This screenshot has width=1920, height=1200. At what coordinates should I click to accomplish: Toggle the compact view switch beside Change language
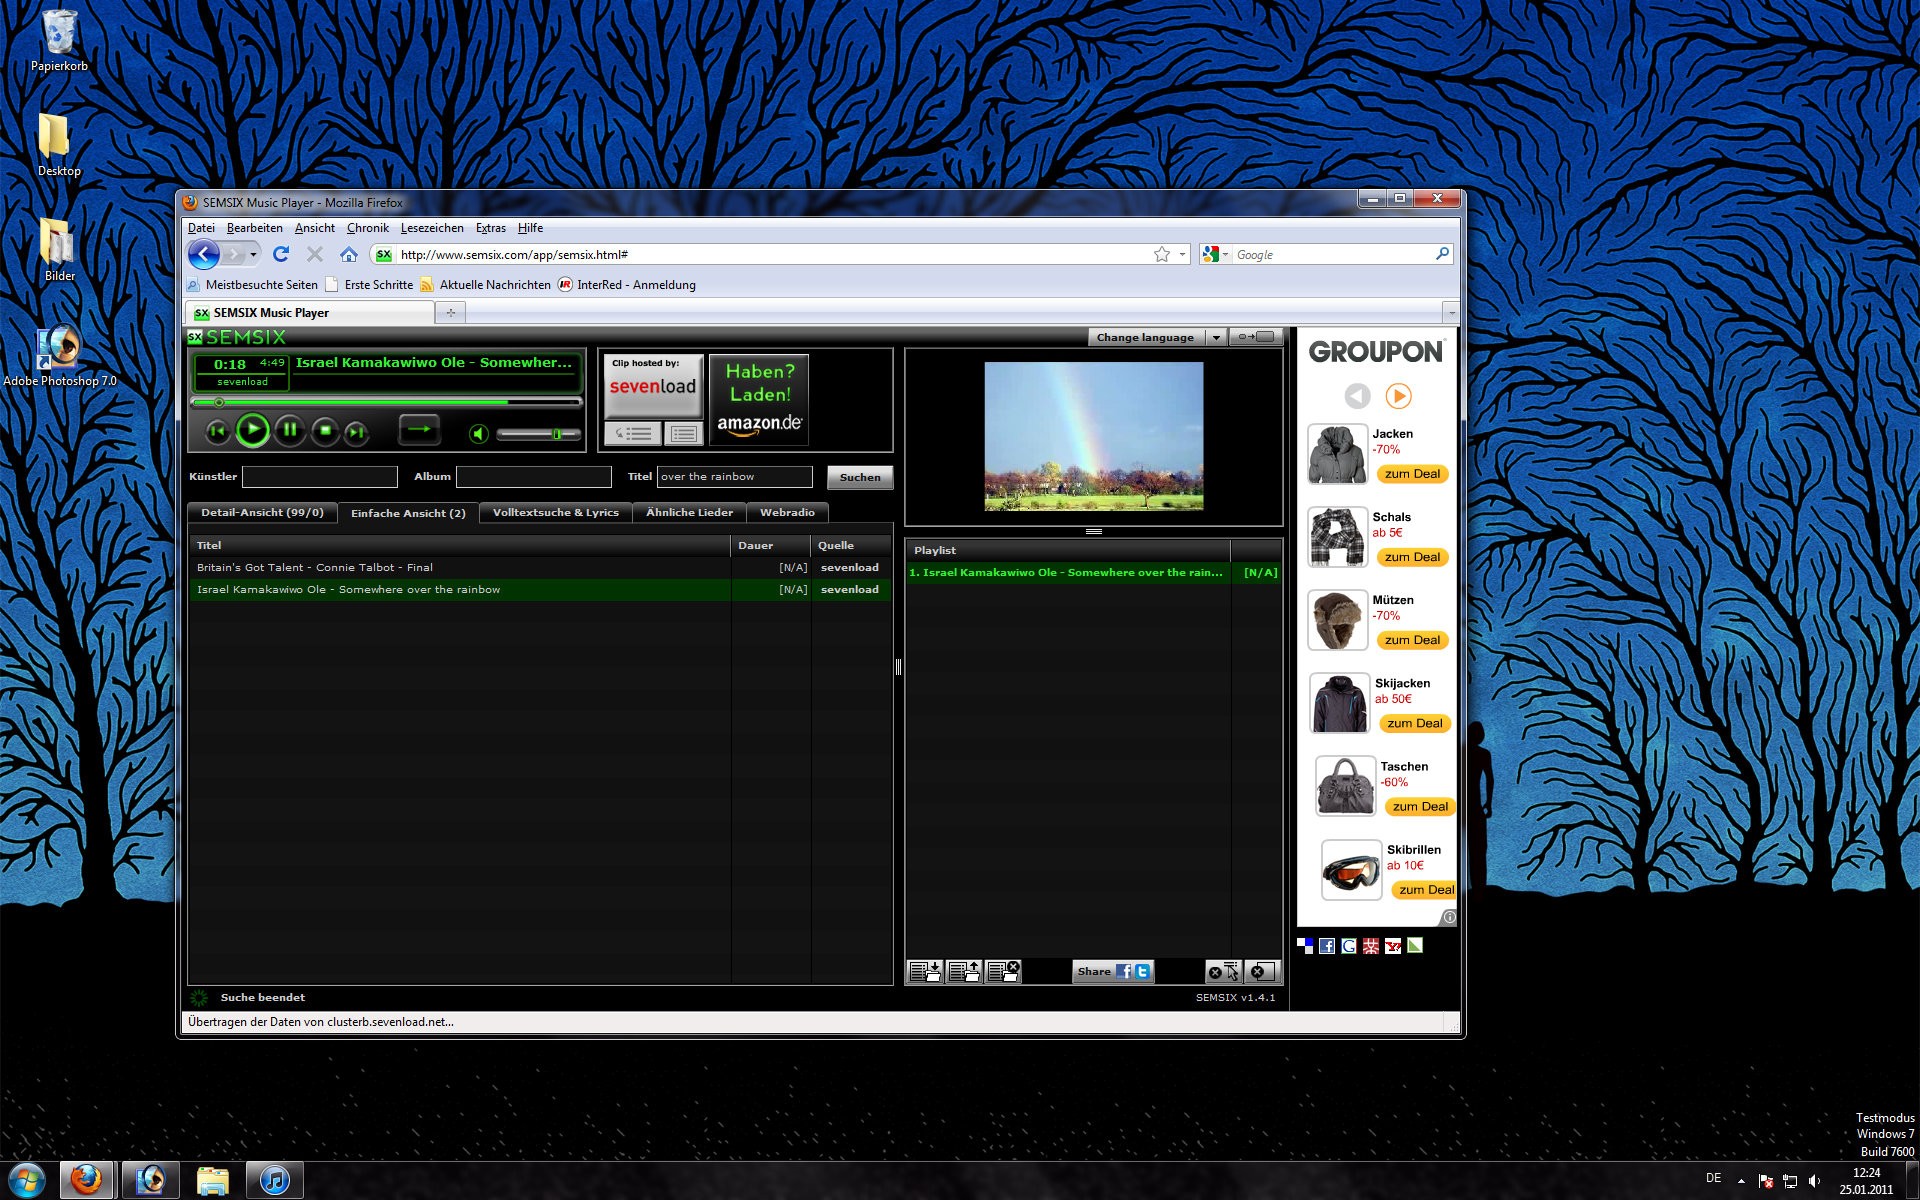click(x=1256, y=337)
